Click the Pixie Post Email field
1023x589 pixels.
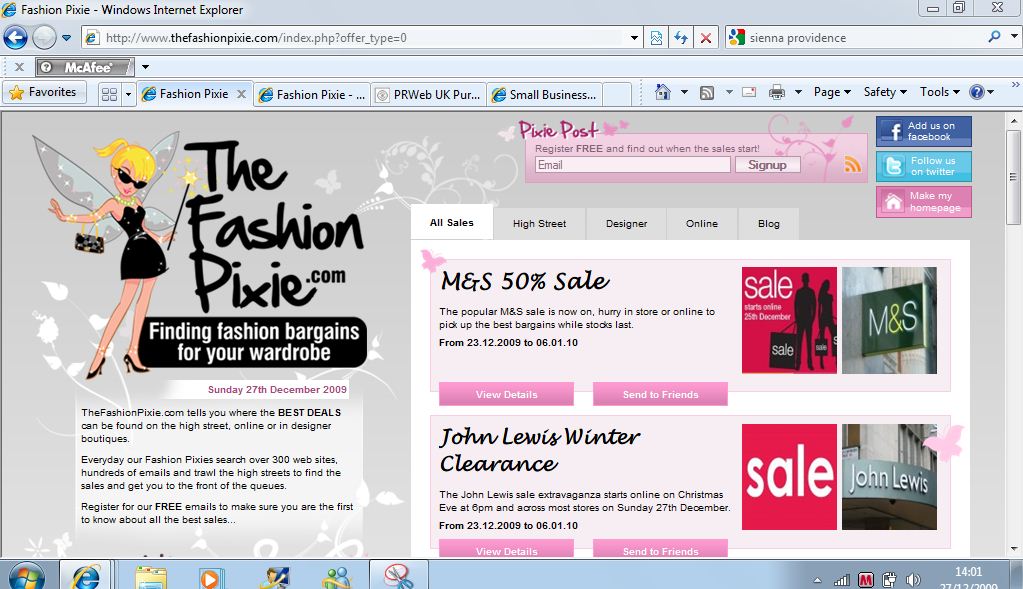click(x=632, y=165)
